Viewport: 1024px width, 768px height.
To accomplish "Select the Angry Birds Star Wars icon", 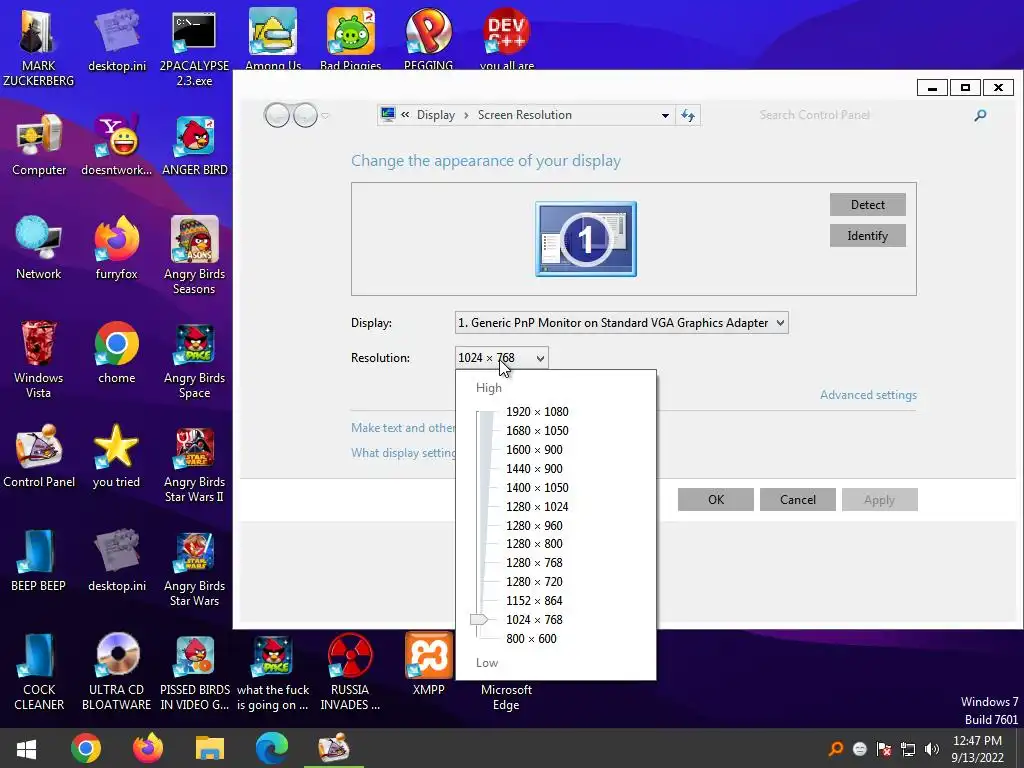I will click(x=194, y=567).
